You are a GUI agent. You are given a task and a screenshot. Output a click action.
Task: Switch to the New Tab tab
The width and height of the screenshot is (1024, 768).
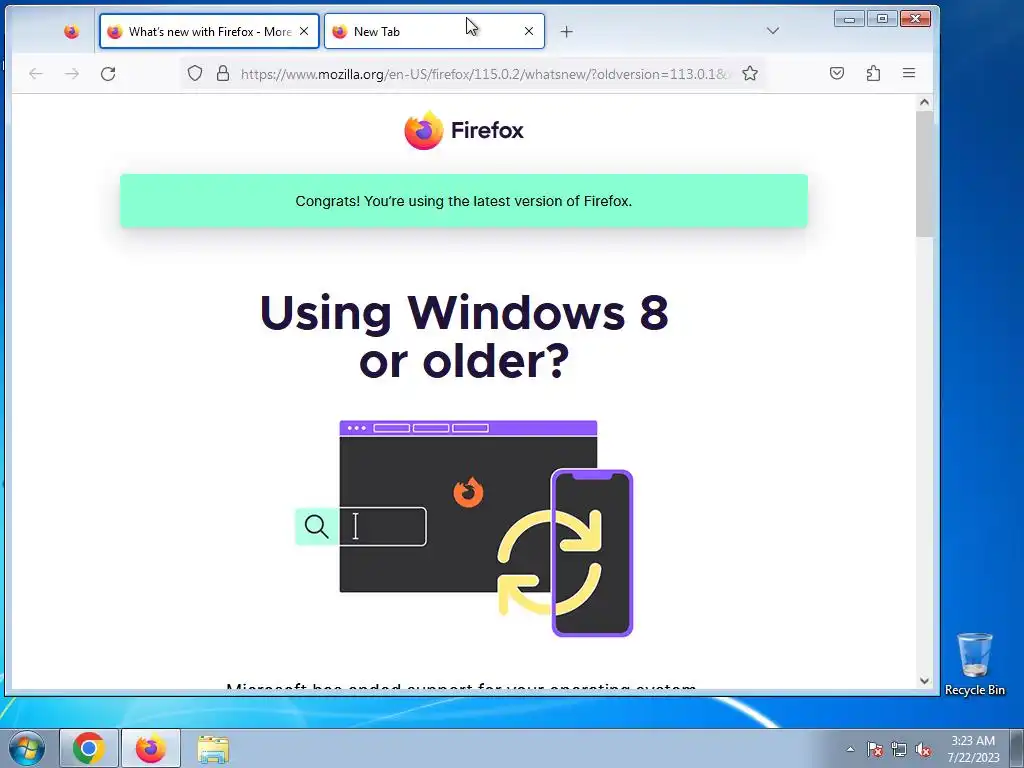pyautogui.click(x=434, y=31)
